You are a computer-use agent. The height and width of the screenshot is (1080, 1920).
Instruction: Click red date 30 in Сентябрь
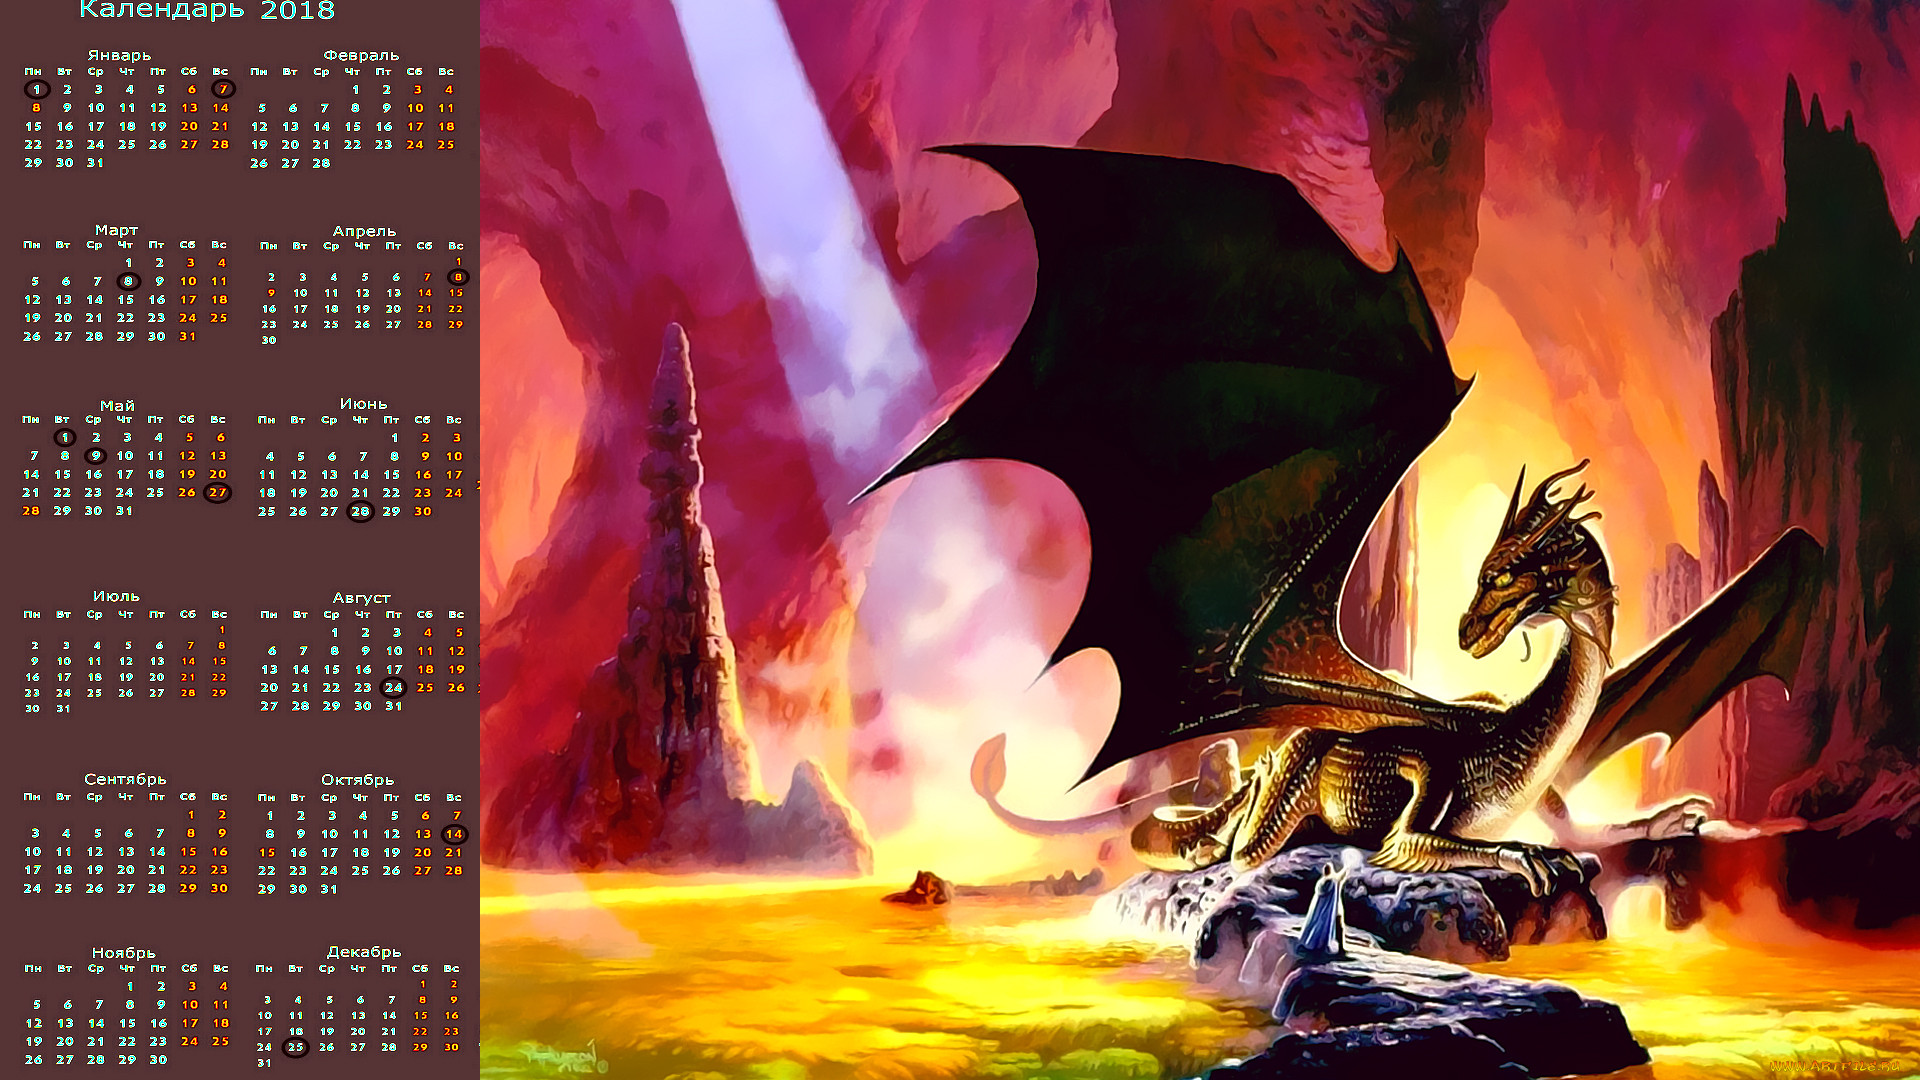coord(219,888)
